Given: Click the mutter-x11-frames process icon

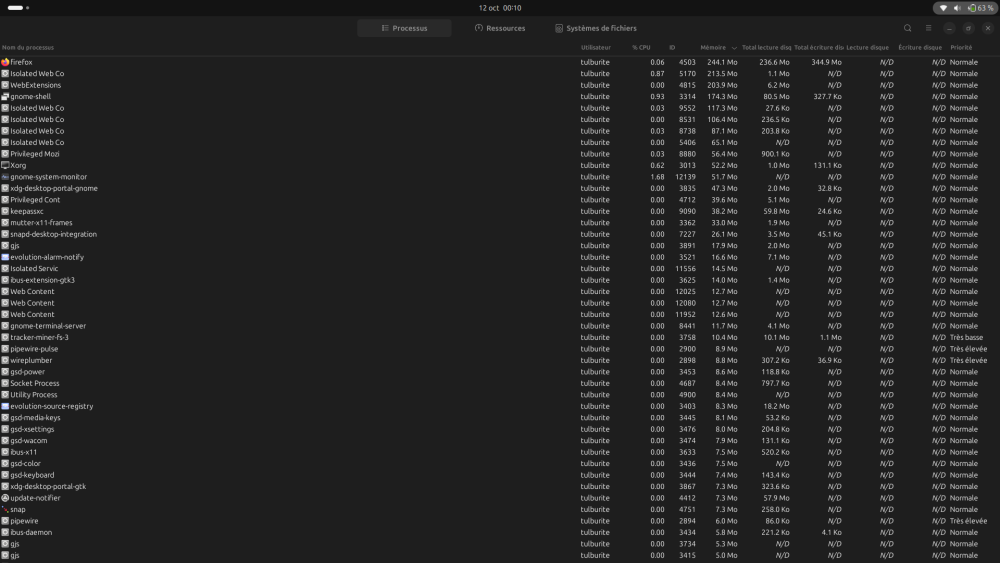Looking at the screenshot, I should coord(5,223).
